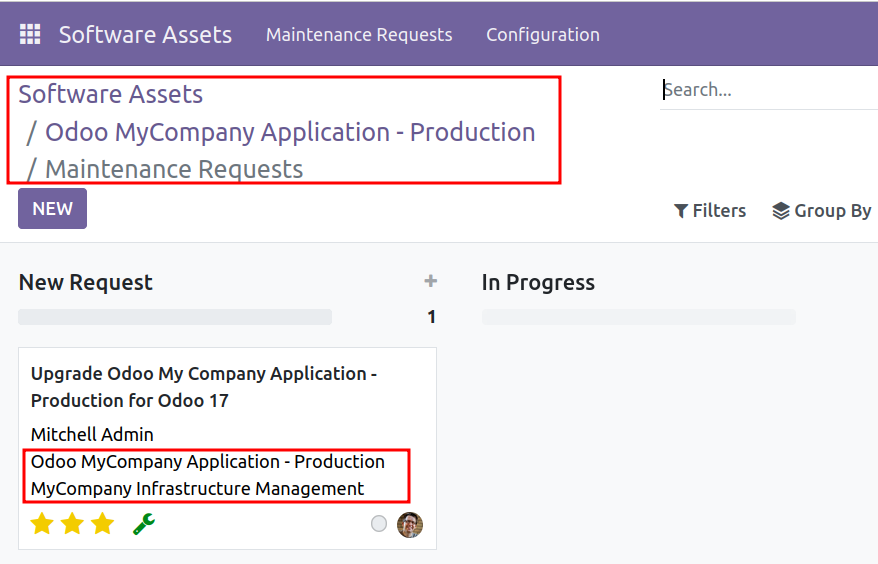
Task: Click the green wrench maintenance icon
Action: click(x=144, y=524)
